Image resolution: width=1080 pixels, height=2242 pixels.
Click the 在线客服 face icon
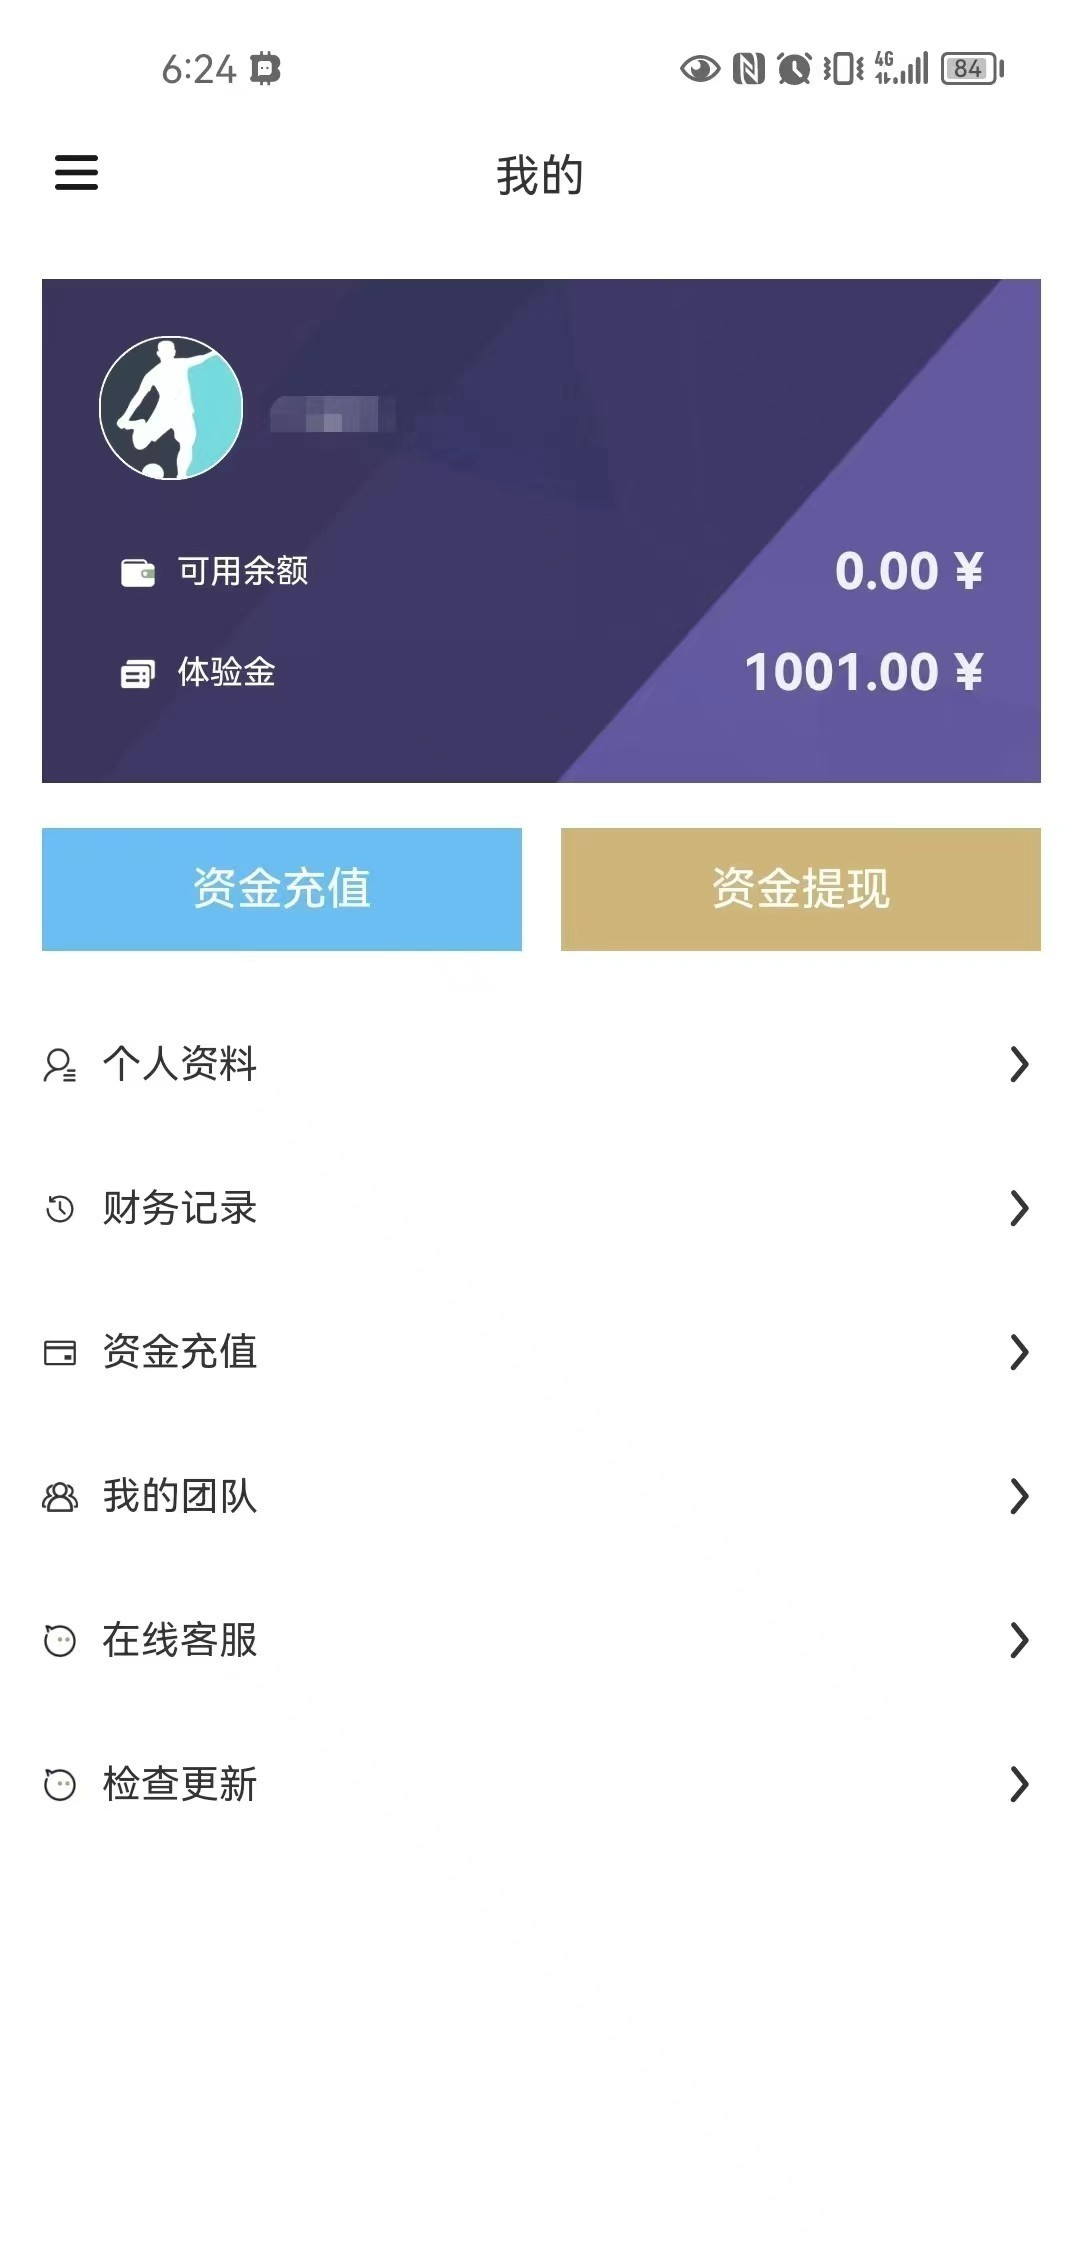(60, 1641)
